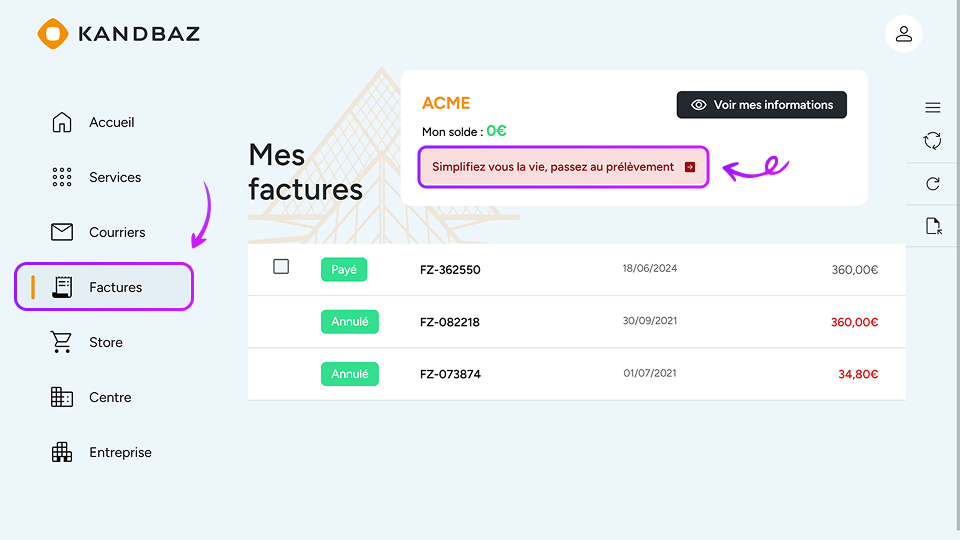The width and height of the screenshot is (960, 540).
Task: Click the Voir mes informations button
Action: click(762, 105)
